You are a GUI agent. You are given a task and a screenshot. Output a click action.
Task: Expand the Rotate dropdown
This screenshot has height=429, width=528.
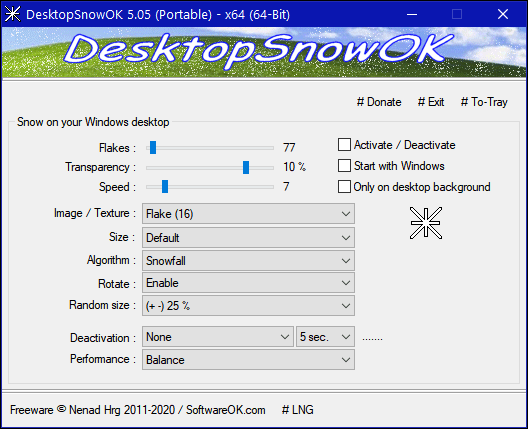[x=248, y=283]
